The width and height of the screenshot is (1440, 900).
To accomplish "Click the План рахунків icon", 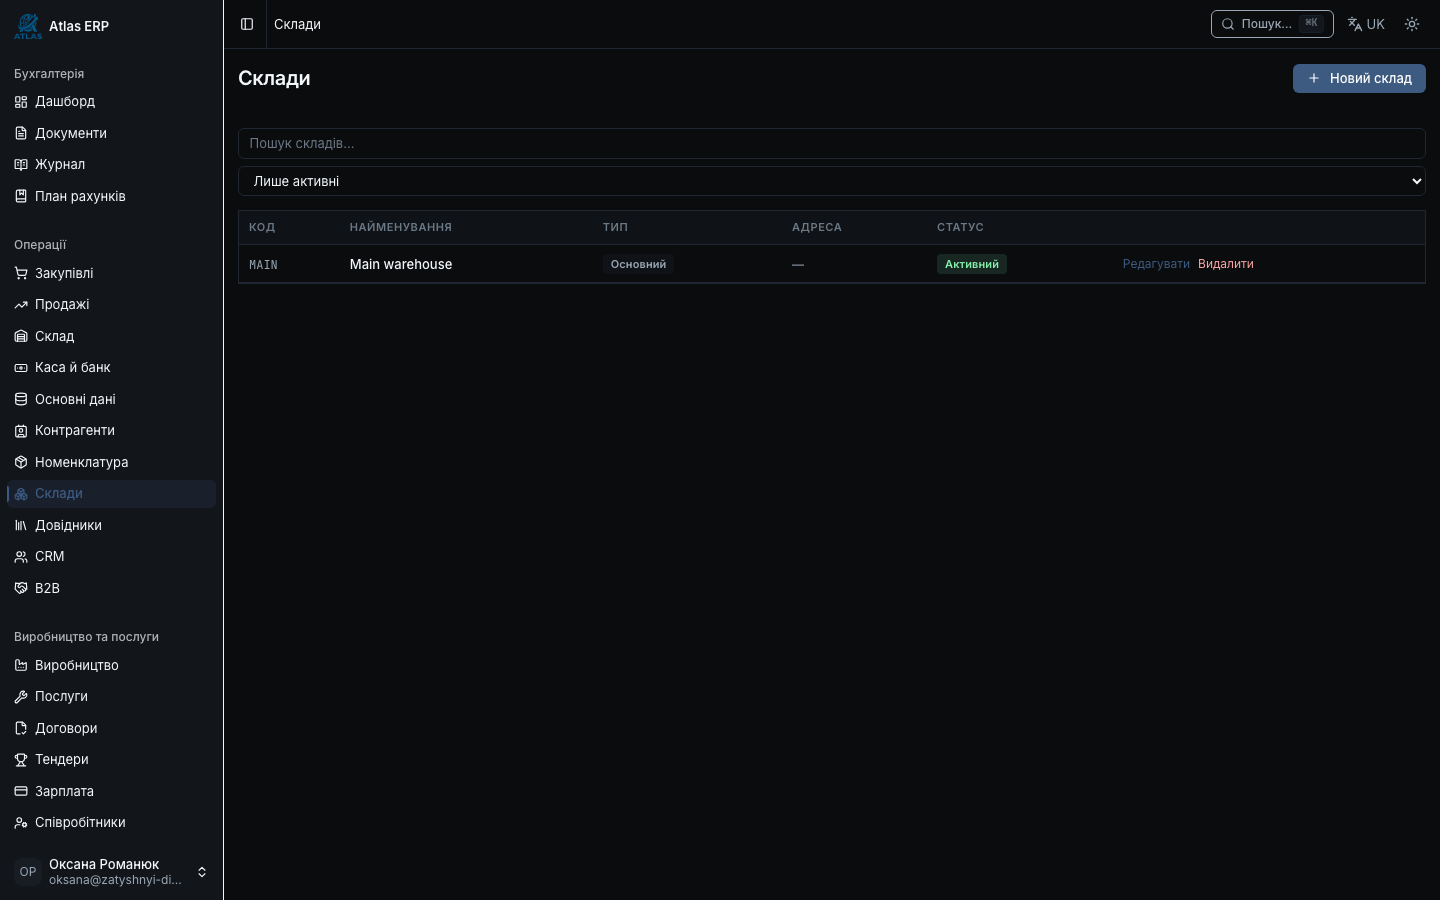I will coord(21,196).
